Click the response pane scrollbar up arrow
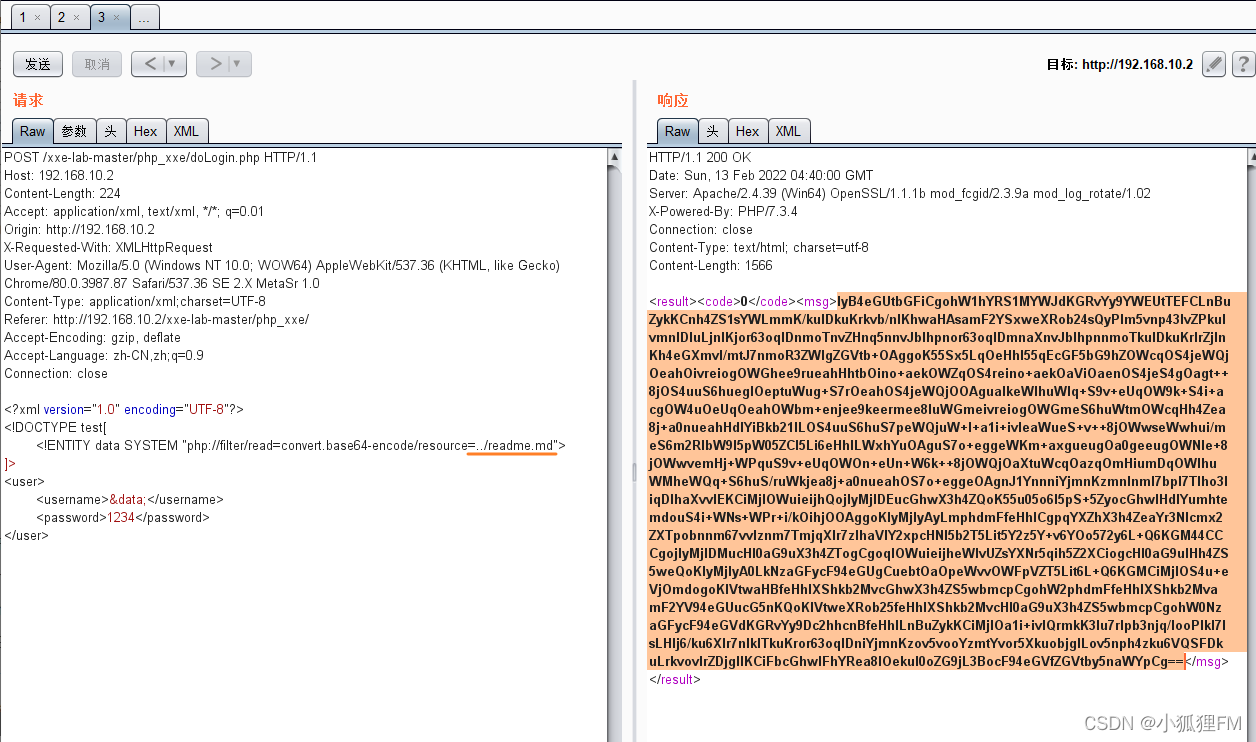The image size is (1256, 742). 1250,157
